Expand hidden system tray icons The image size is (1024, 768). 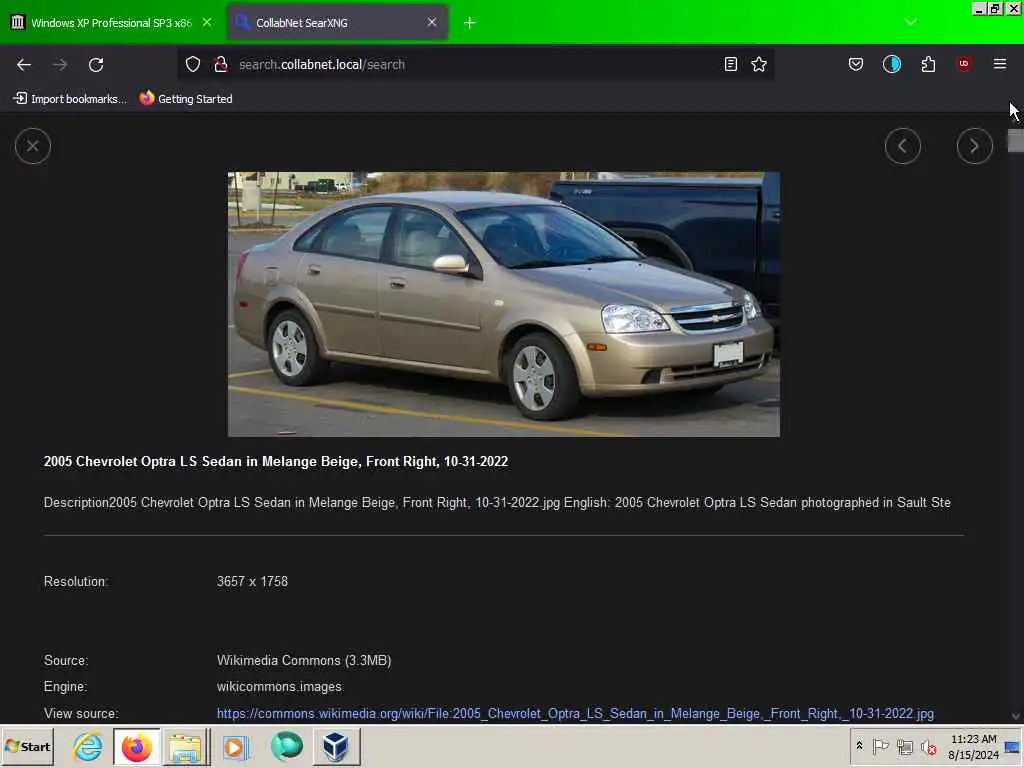click(x=859, y=746)
